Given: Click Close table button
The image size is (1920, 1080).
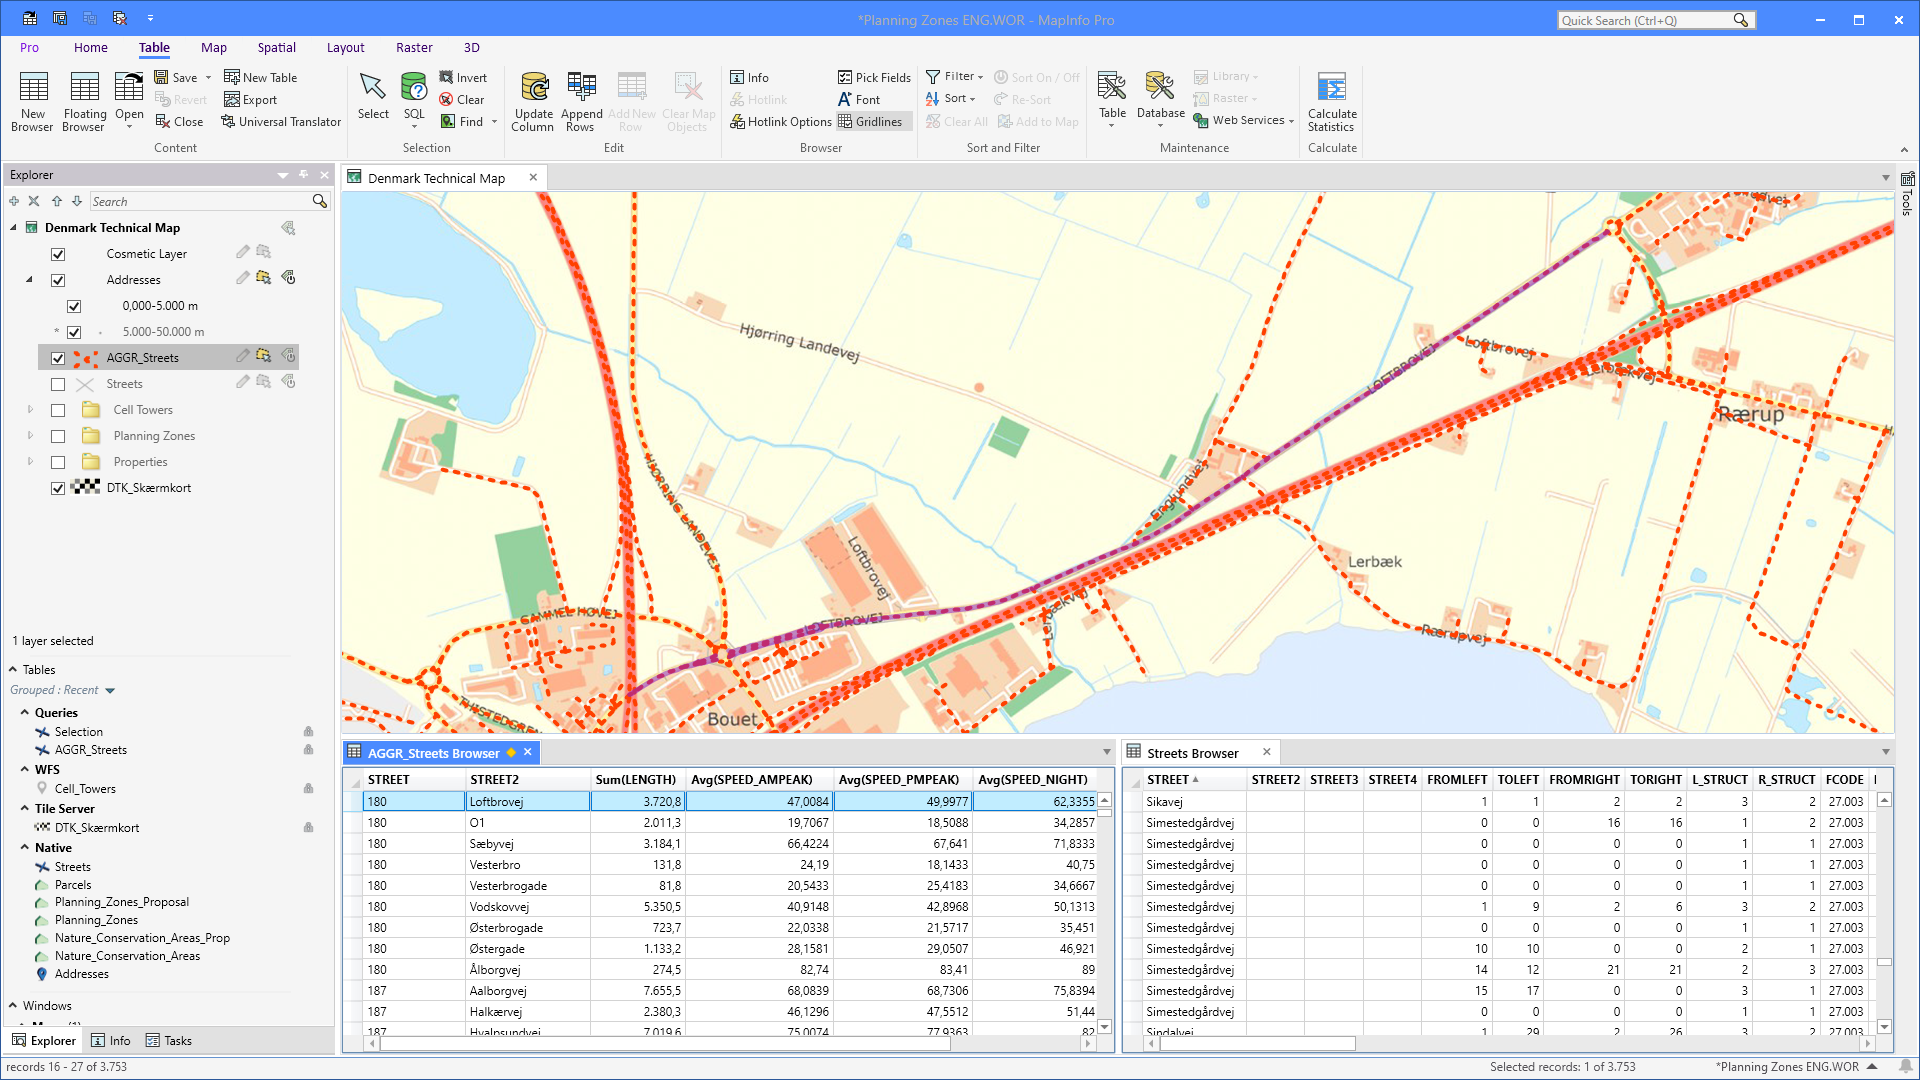Looking at the screenshot, I should click(x=179, y=122).
